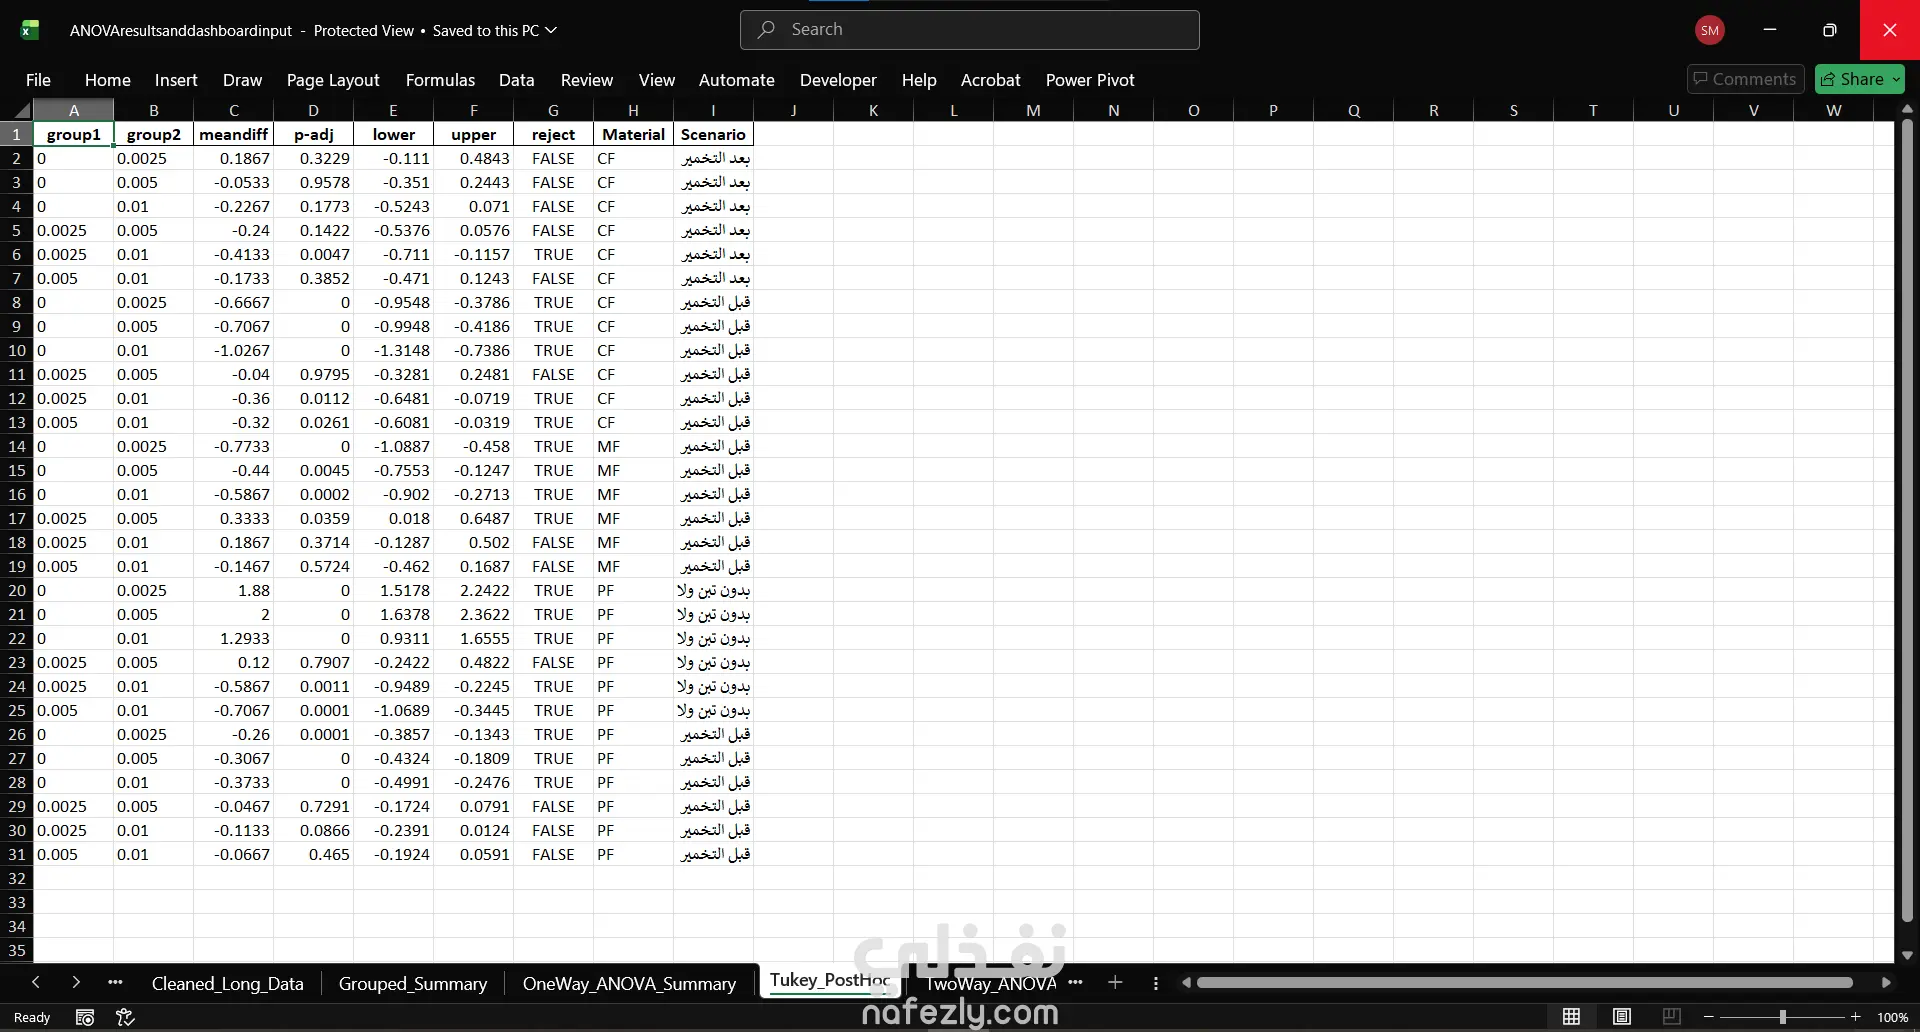
Task: Open the Acrobat ribbon tab
Action: pyautogui.click(x=991, y=80)
